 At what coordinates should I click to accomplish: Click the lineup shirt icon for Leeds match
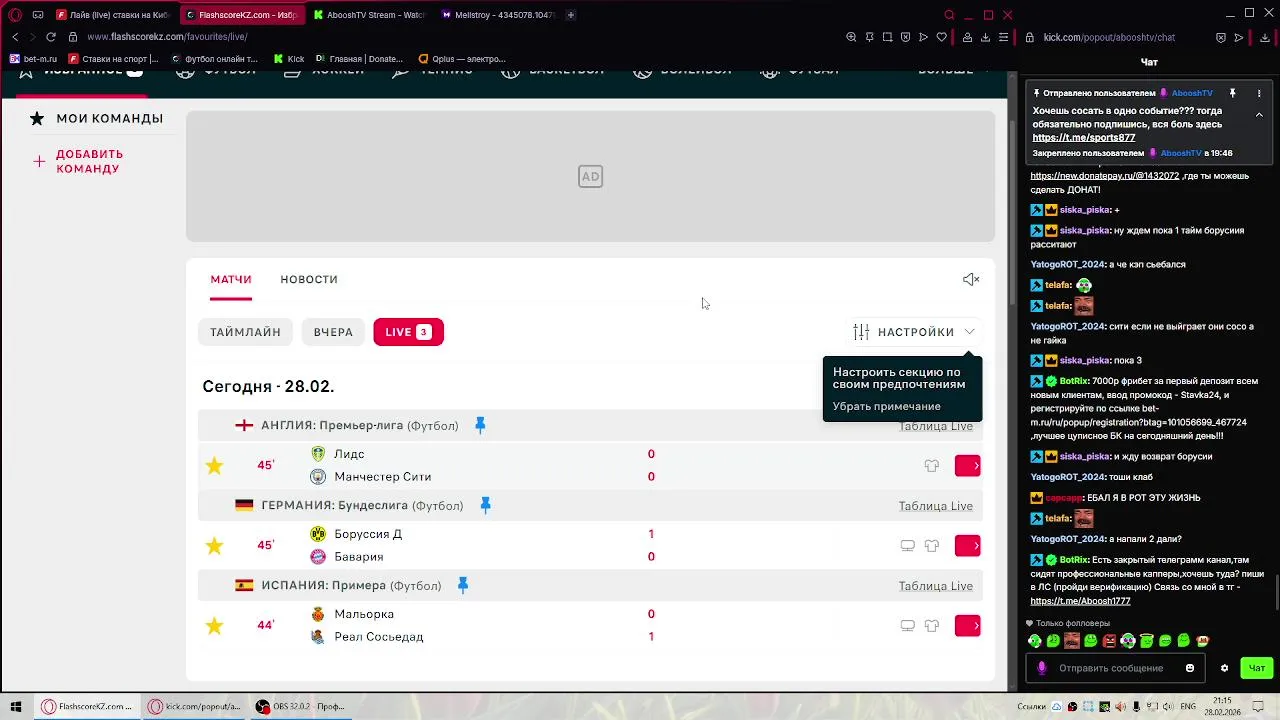point(931,465)
